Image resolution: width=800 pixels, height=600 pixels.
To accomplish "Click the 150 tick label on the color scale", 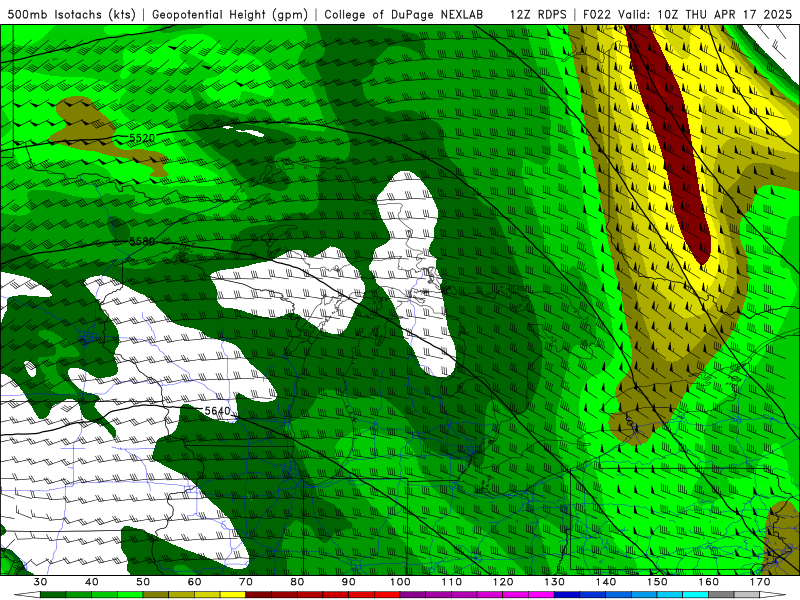I will 657,582.
